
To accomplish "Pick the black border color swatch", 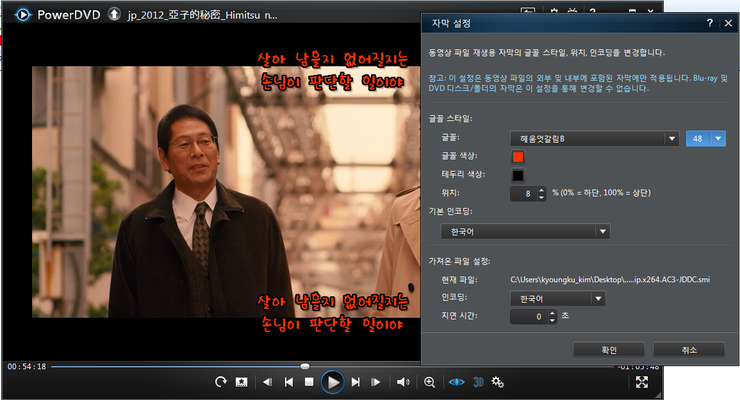I will 518,175.
